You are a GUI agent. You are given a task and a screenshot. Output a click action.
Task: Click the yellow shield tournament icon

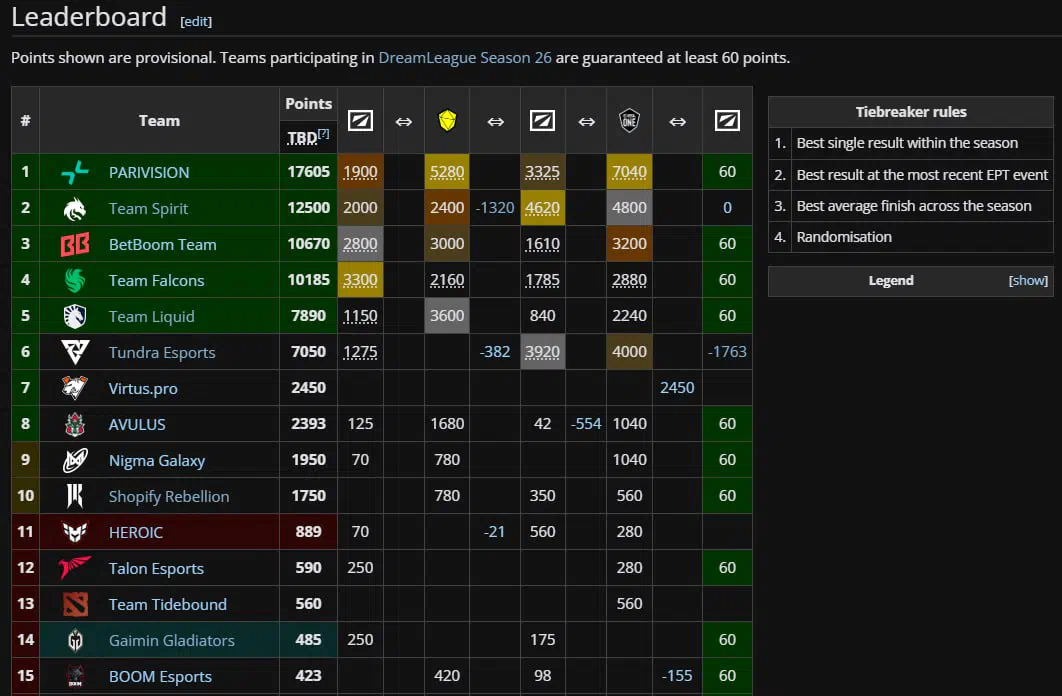447,121
